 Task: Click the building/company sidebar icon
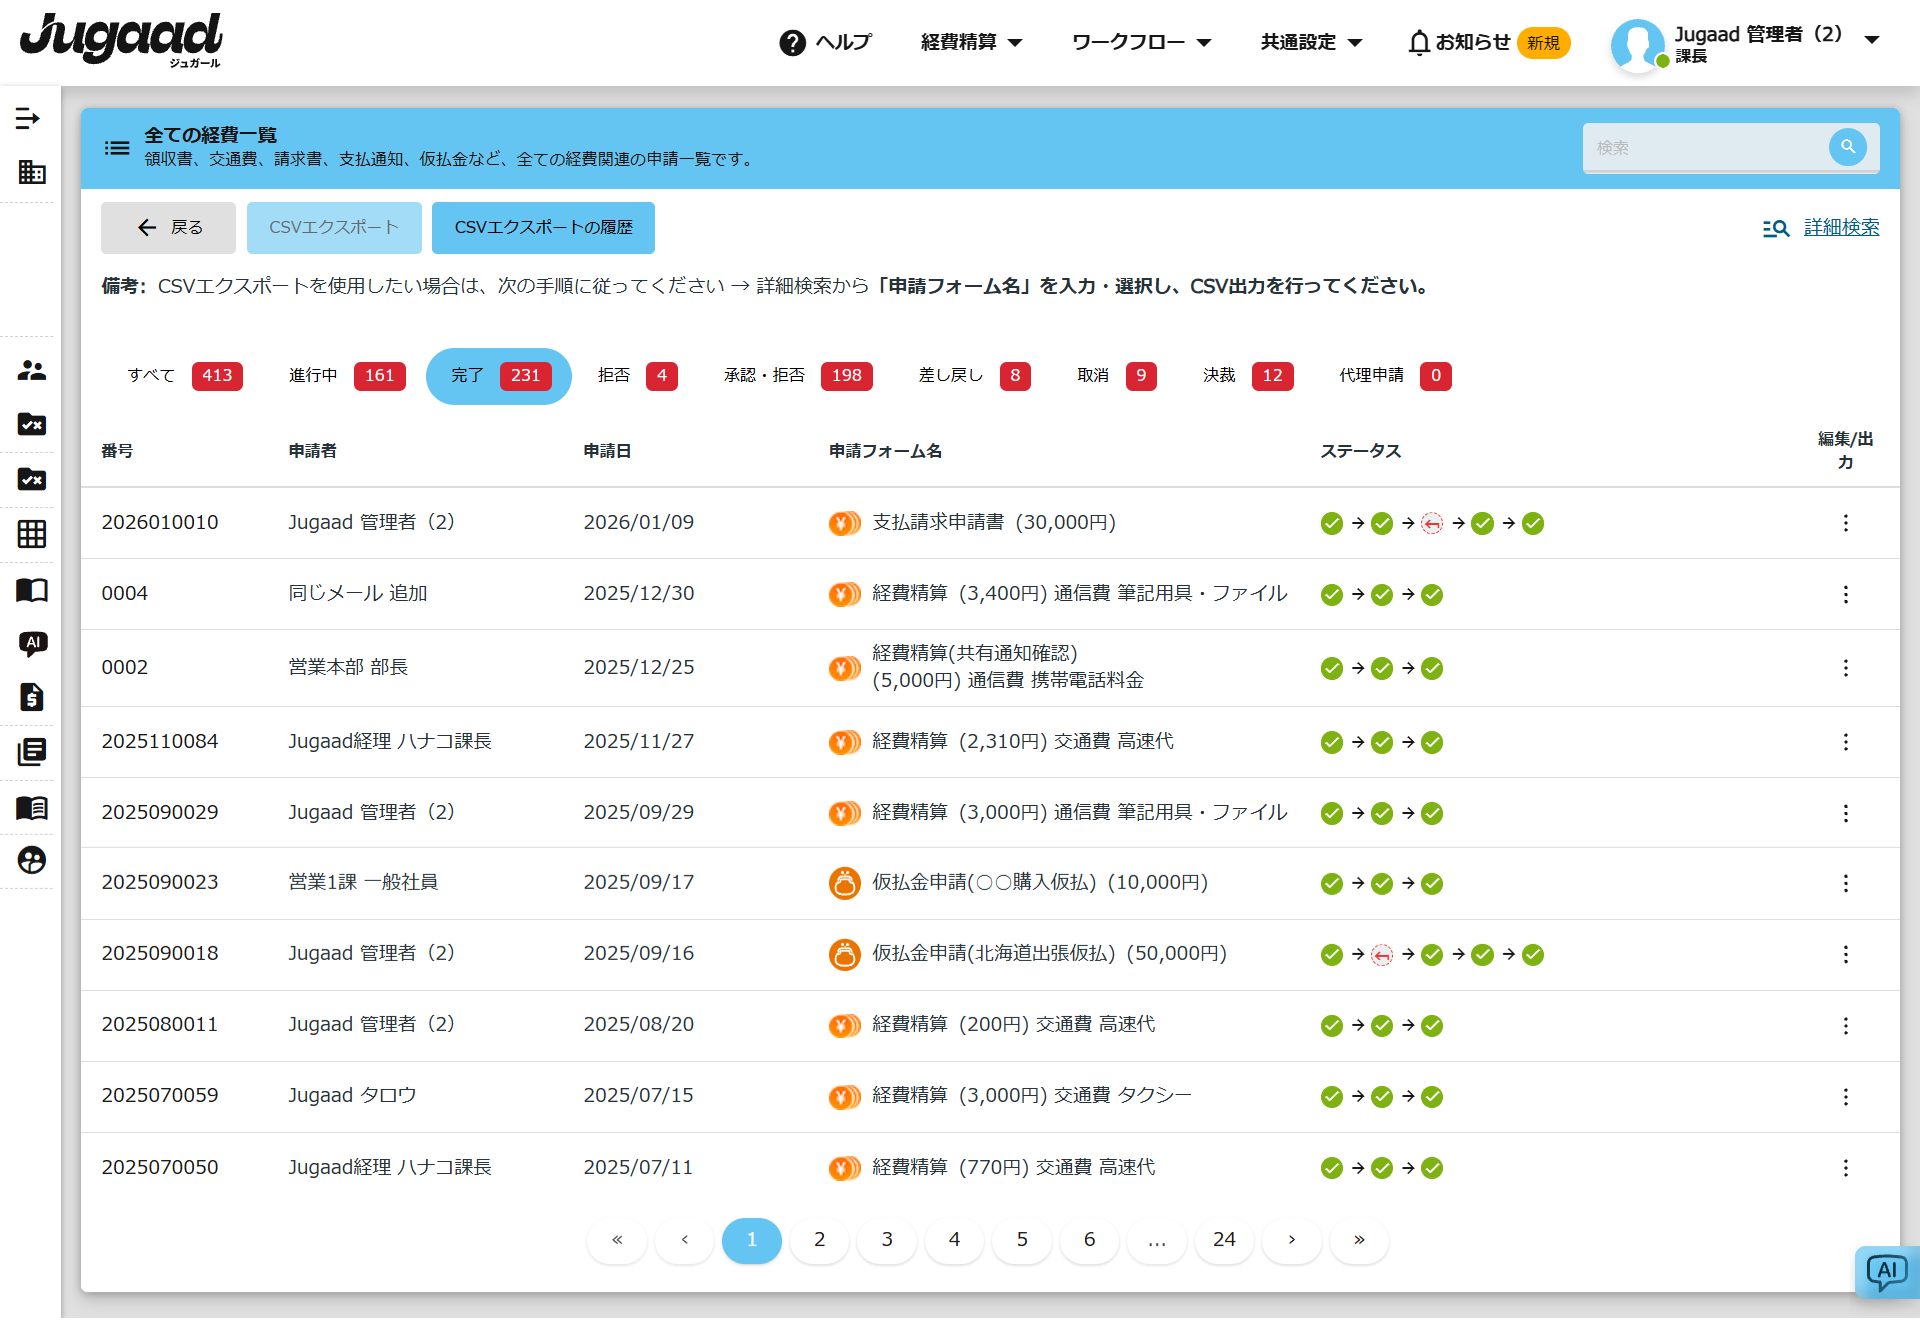pos(31,172)
